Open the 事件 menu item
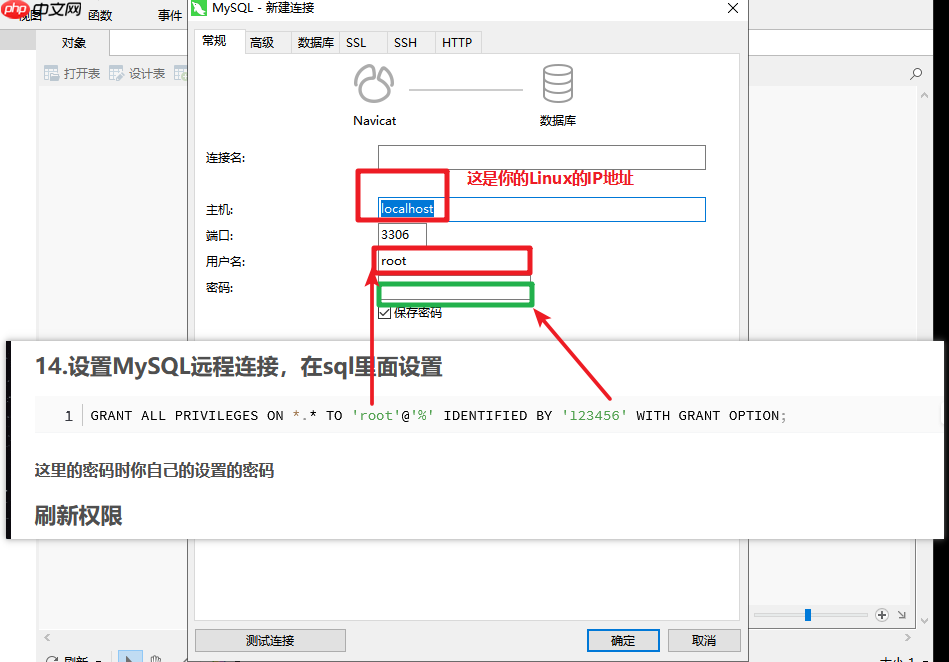The height and width of the screenshot is (662, 949). (x=168, y=14)
